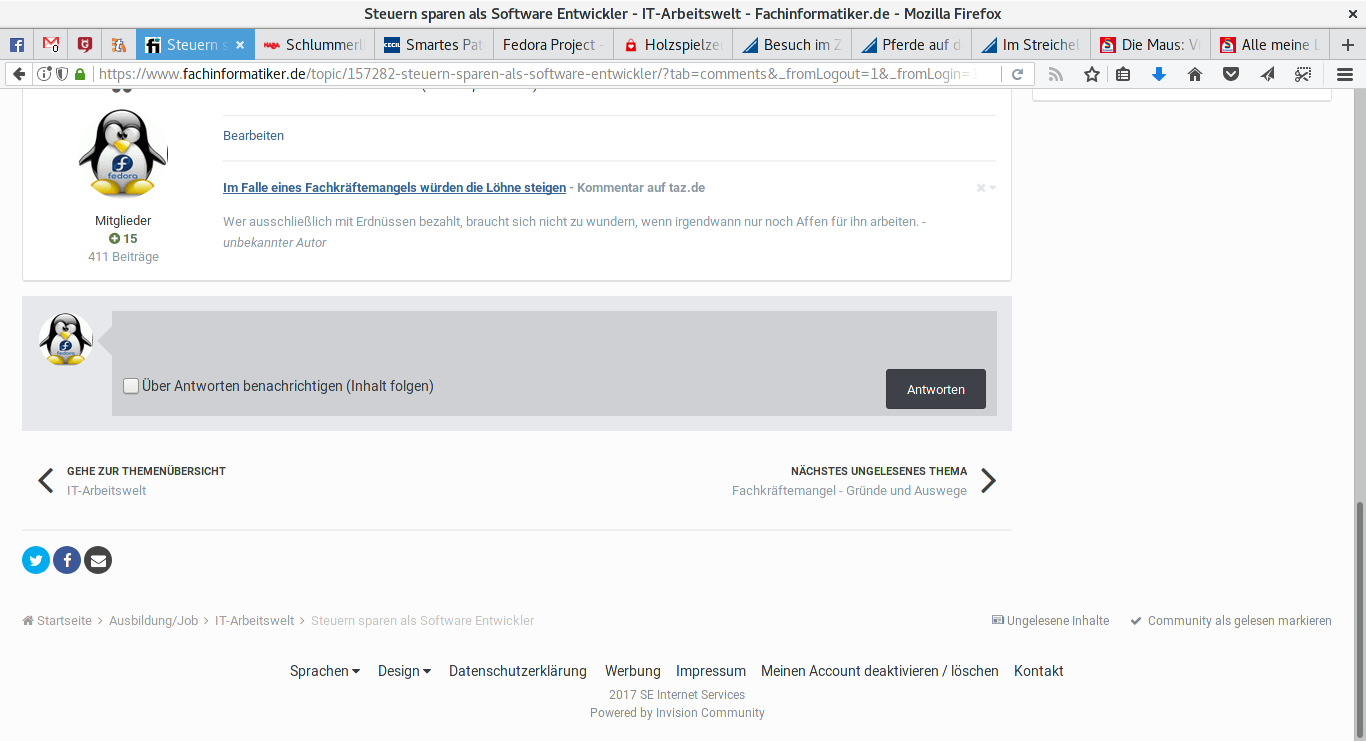Go to the Firefox home page icon
The height and width of the screenshot is (741, 1366).
(x=1195, y=74)
